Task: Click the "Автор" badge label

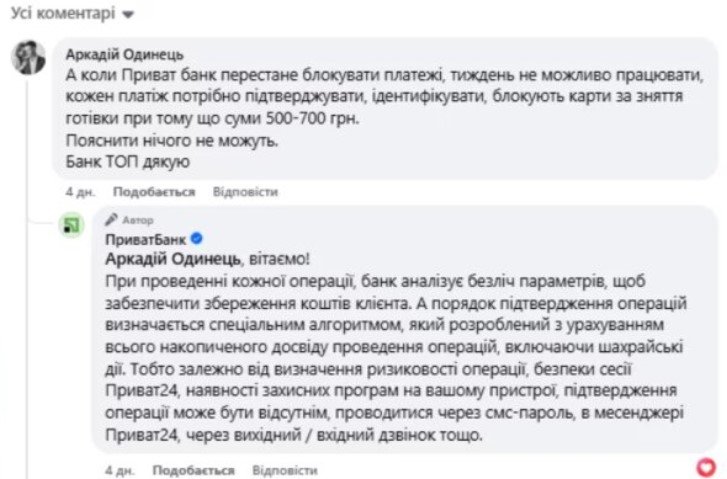Action: tap(138, 219)
